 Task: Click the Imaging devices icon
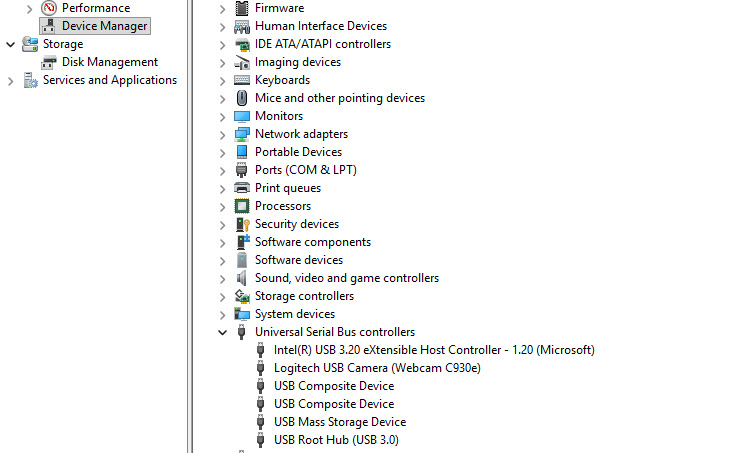click(x=242, y=62)
